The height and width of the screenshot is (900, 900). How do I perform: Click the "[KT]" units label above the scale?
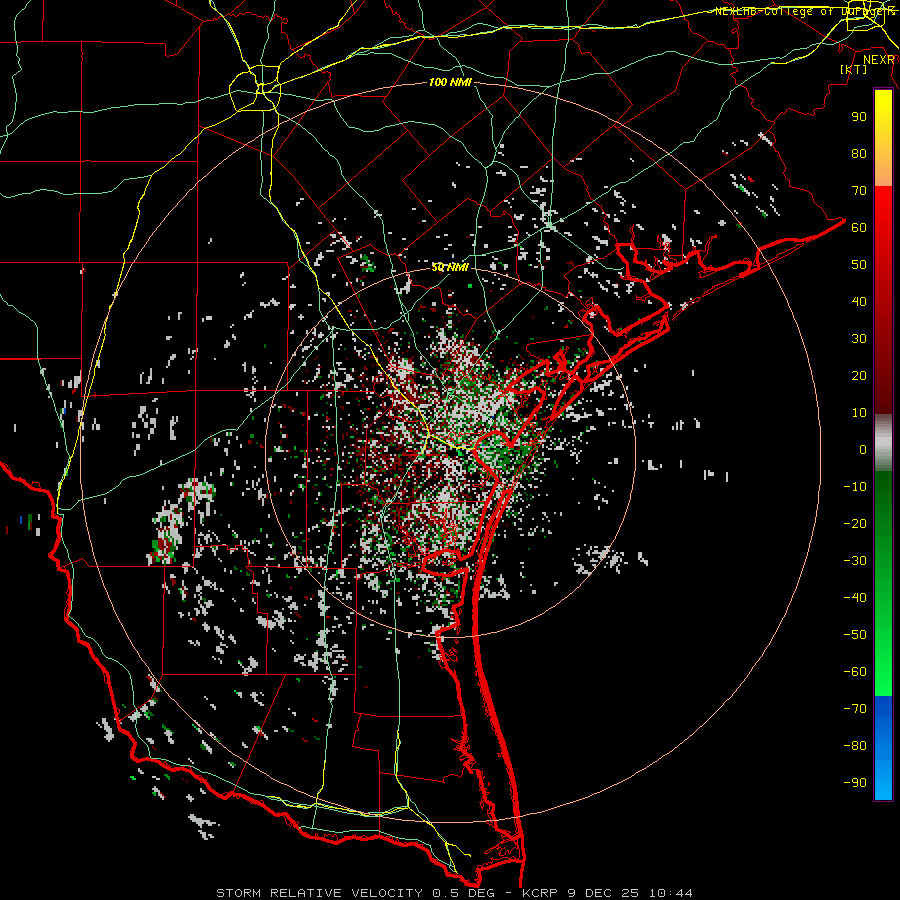click(853, 69)
